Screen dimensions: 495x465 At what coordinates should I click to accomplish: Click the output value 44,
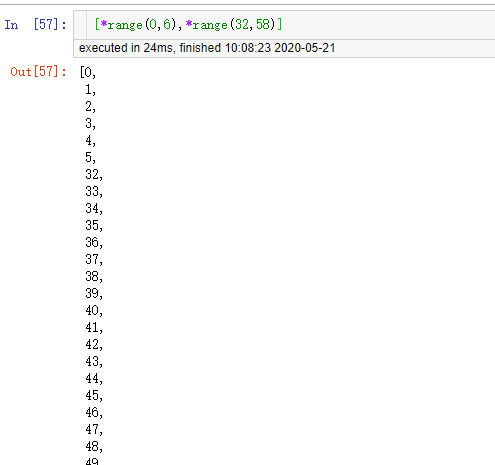[94, 378]
